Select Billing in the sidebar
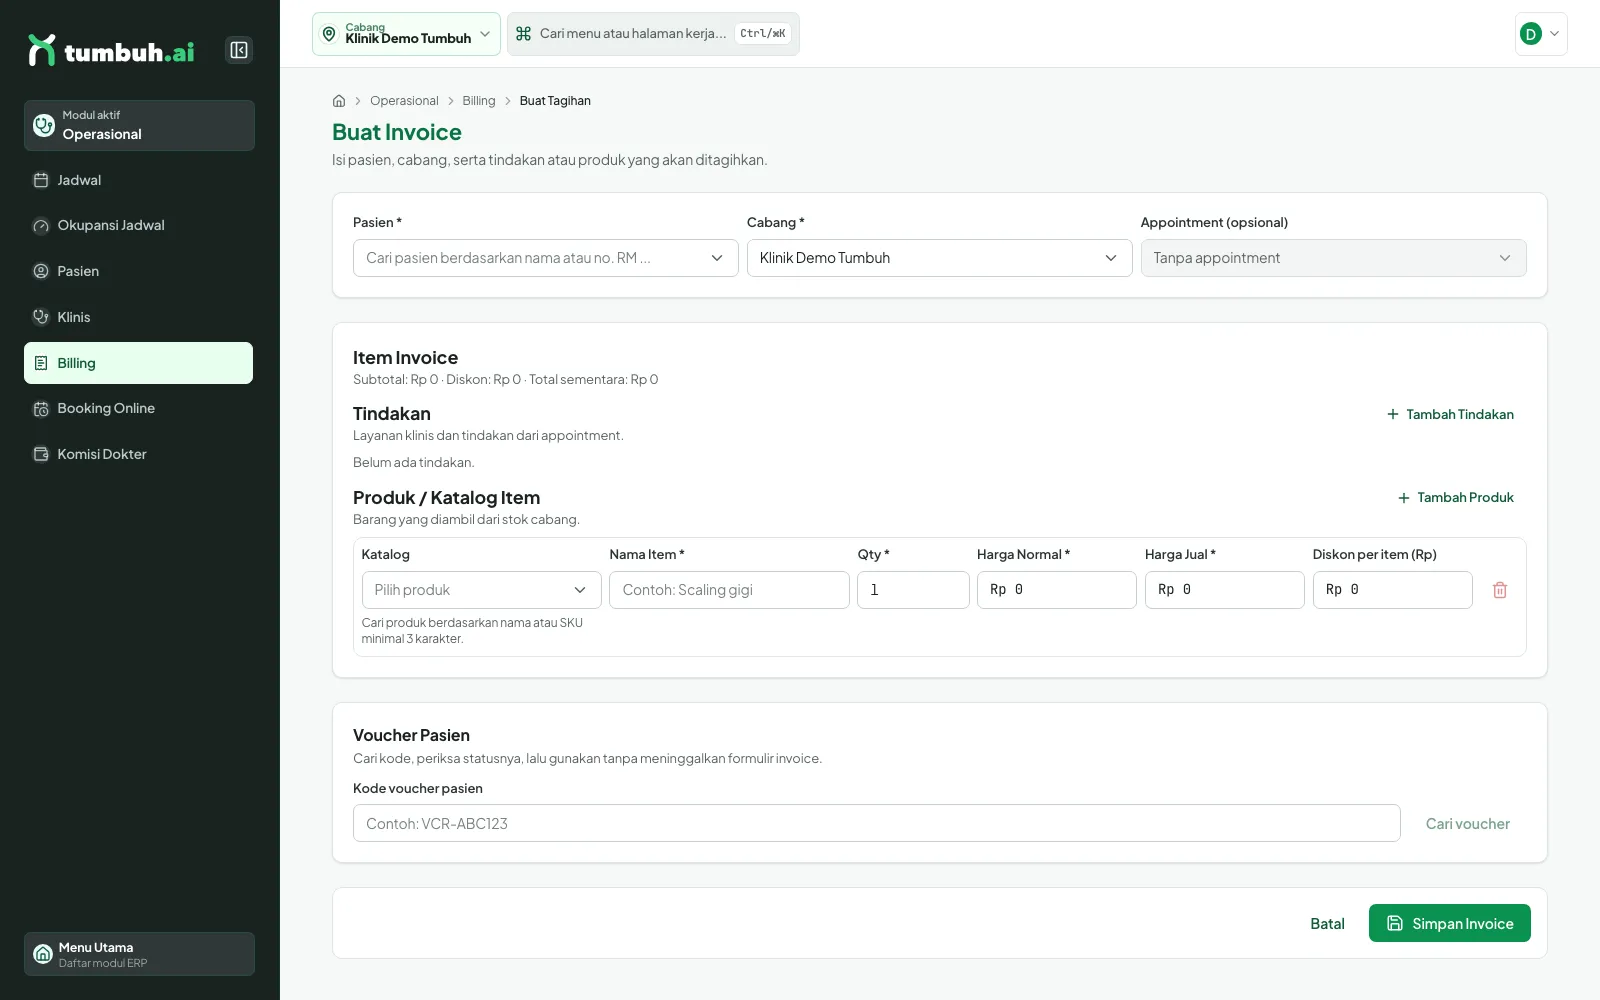 point(139,363)
